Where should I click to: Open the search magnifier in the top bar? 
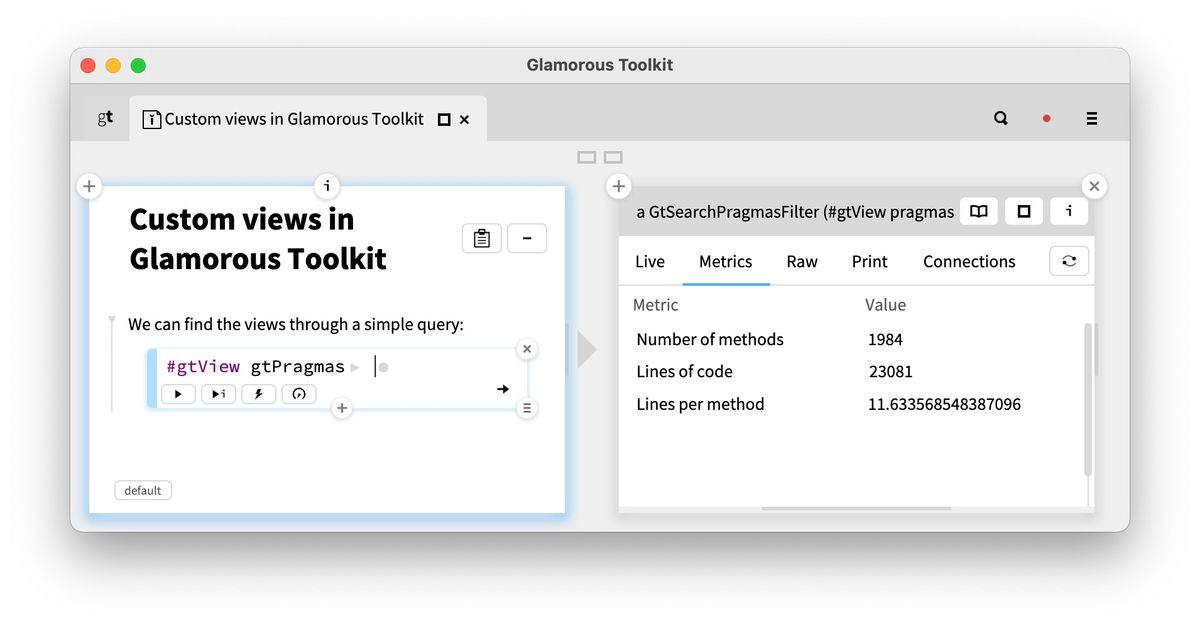coord(1000,118)
